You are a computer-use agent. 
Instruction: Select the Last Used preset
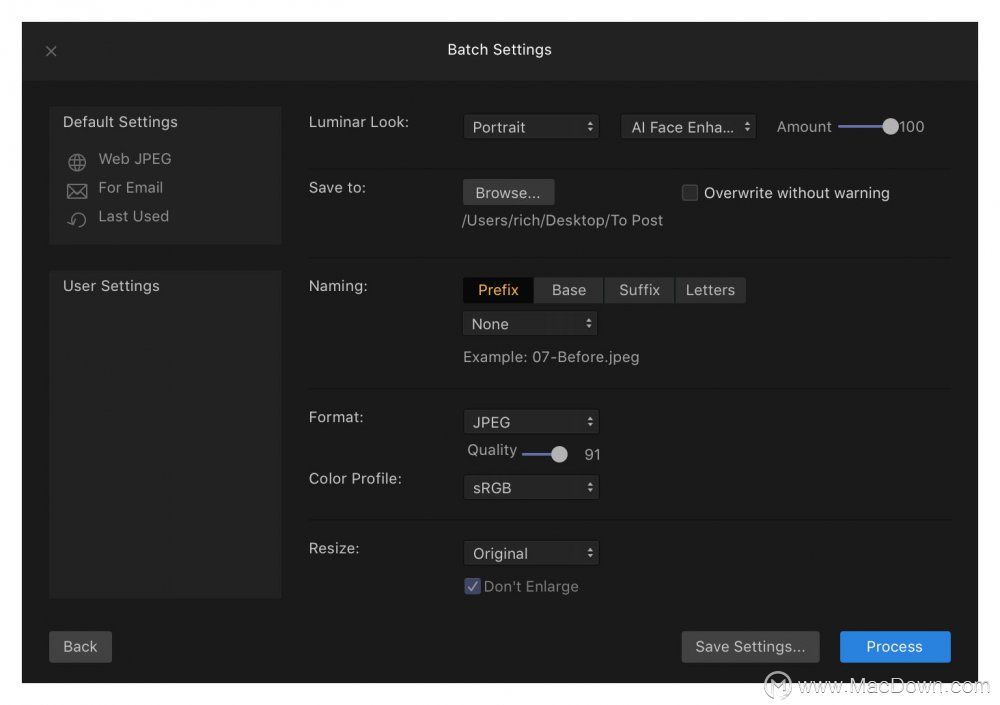(133, 216)
